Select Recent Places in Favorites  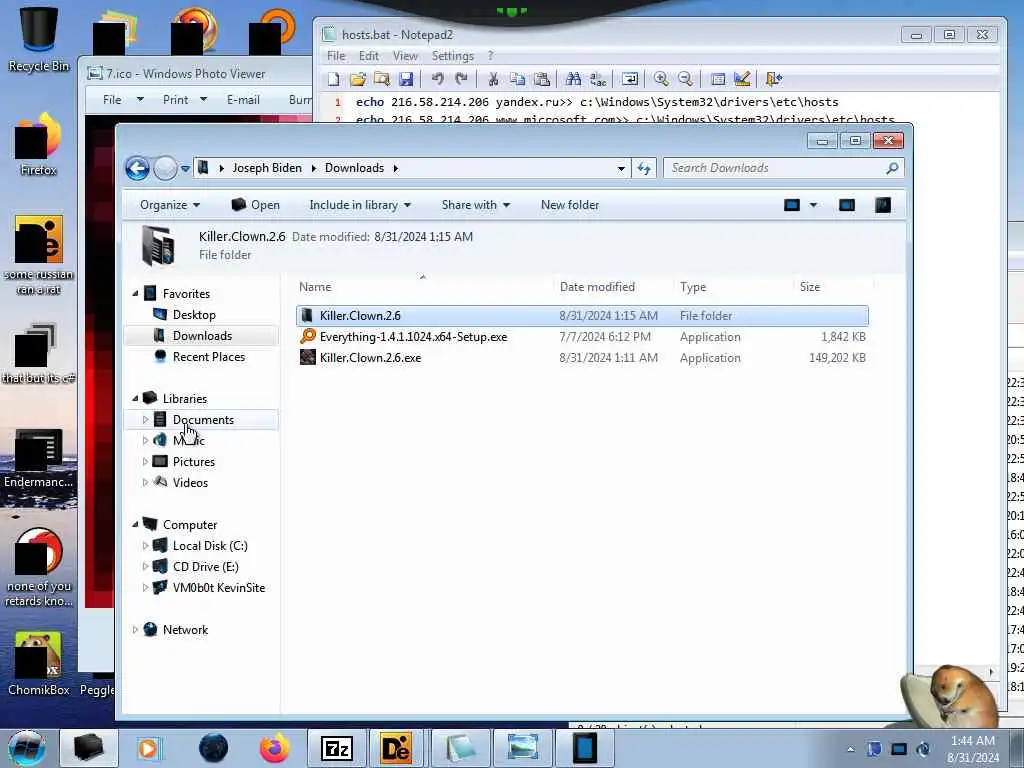pos(209,357)
